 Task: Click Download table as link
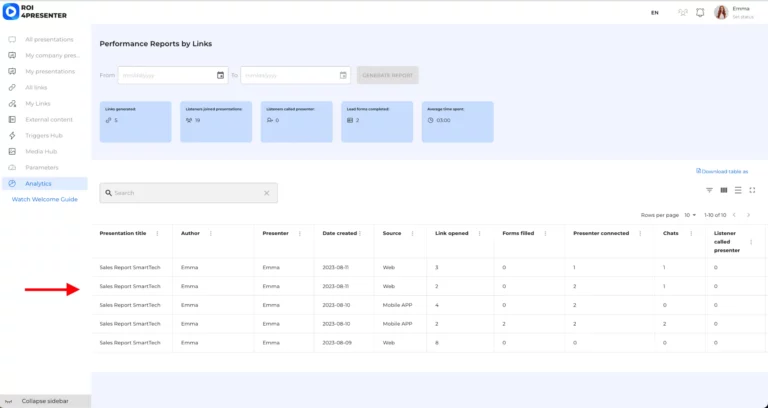(722, 171)
